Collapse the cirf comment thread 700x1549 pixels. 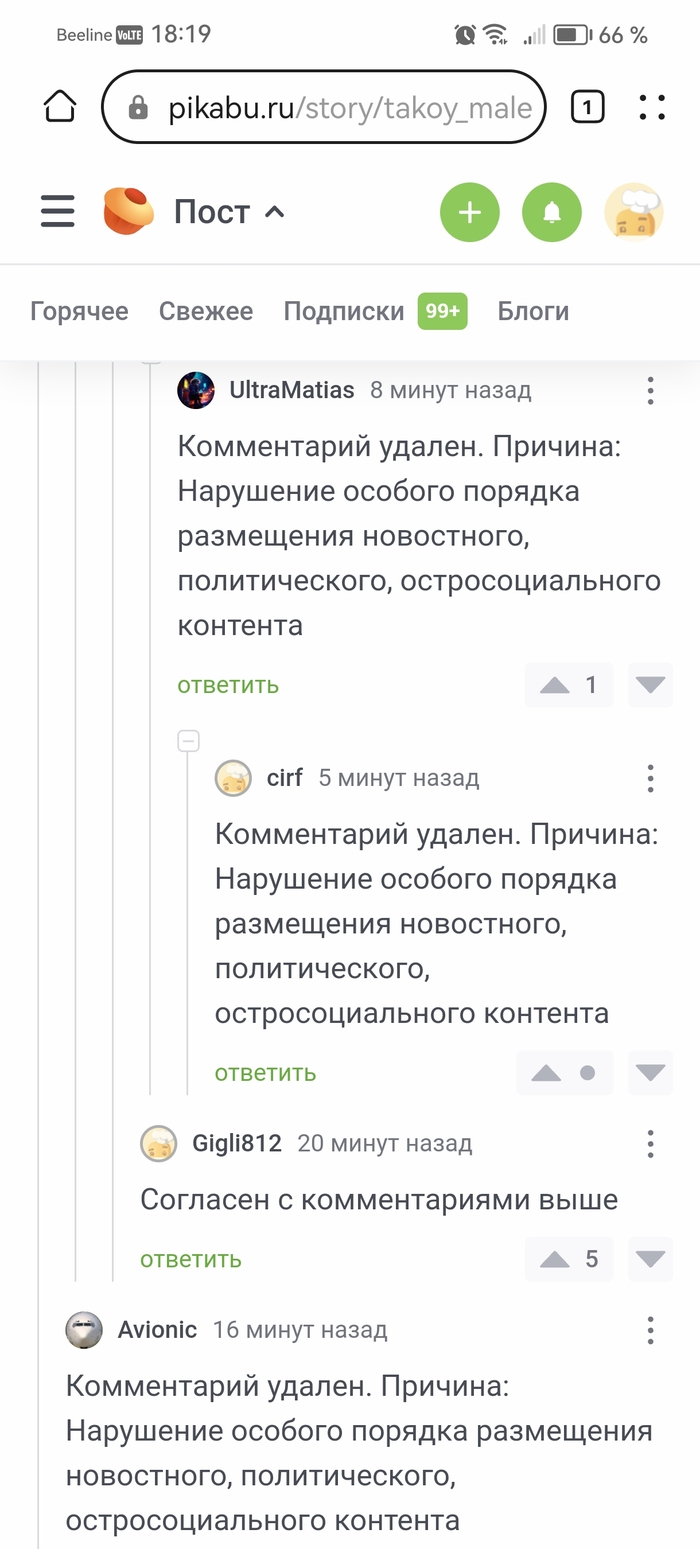(x=188, y=741)
